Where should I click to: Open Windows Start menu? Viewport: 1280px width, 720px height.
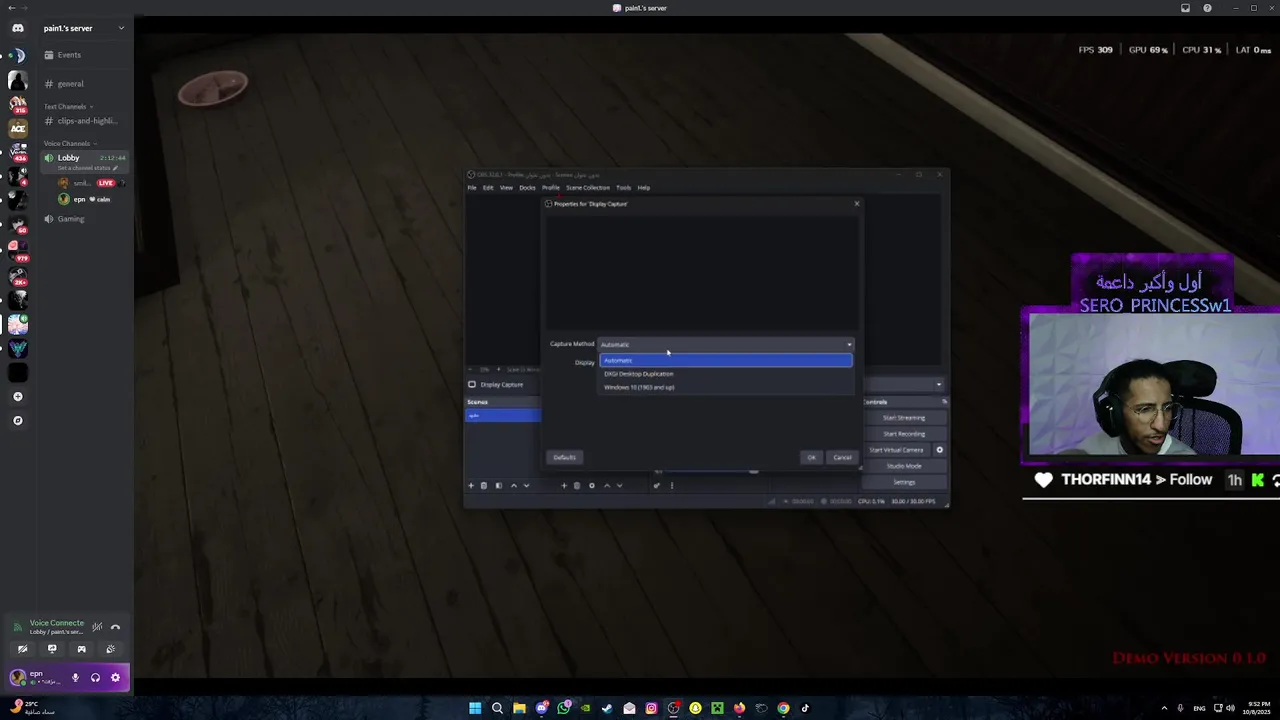coord(475,708)
